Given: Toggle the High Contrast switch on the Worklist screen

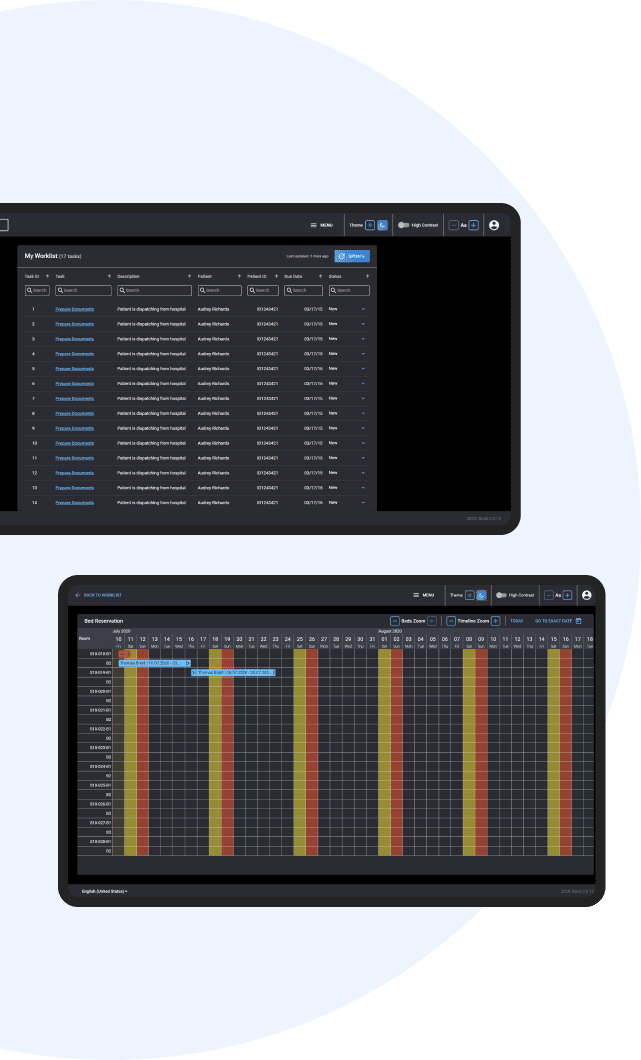Looking at the screenshot, I should [x=404, y=225].
